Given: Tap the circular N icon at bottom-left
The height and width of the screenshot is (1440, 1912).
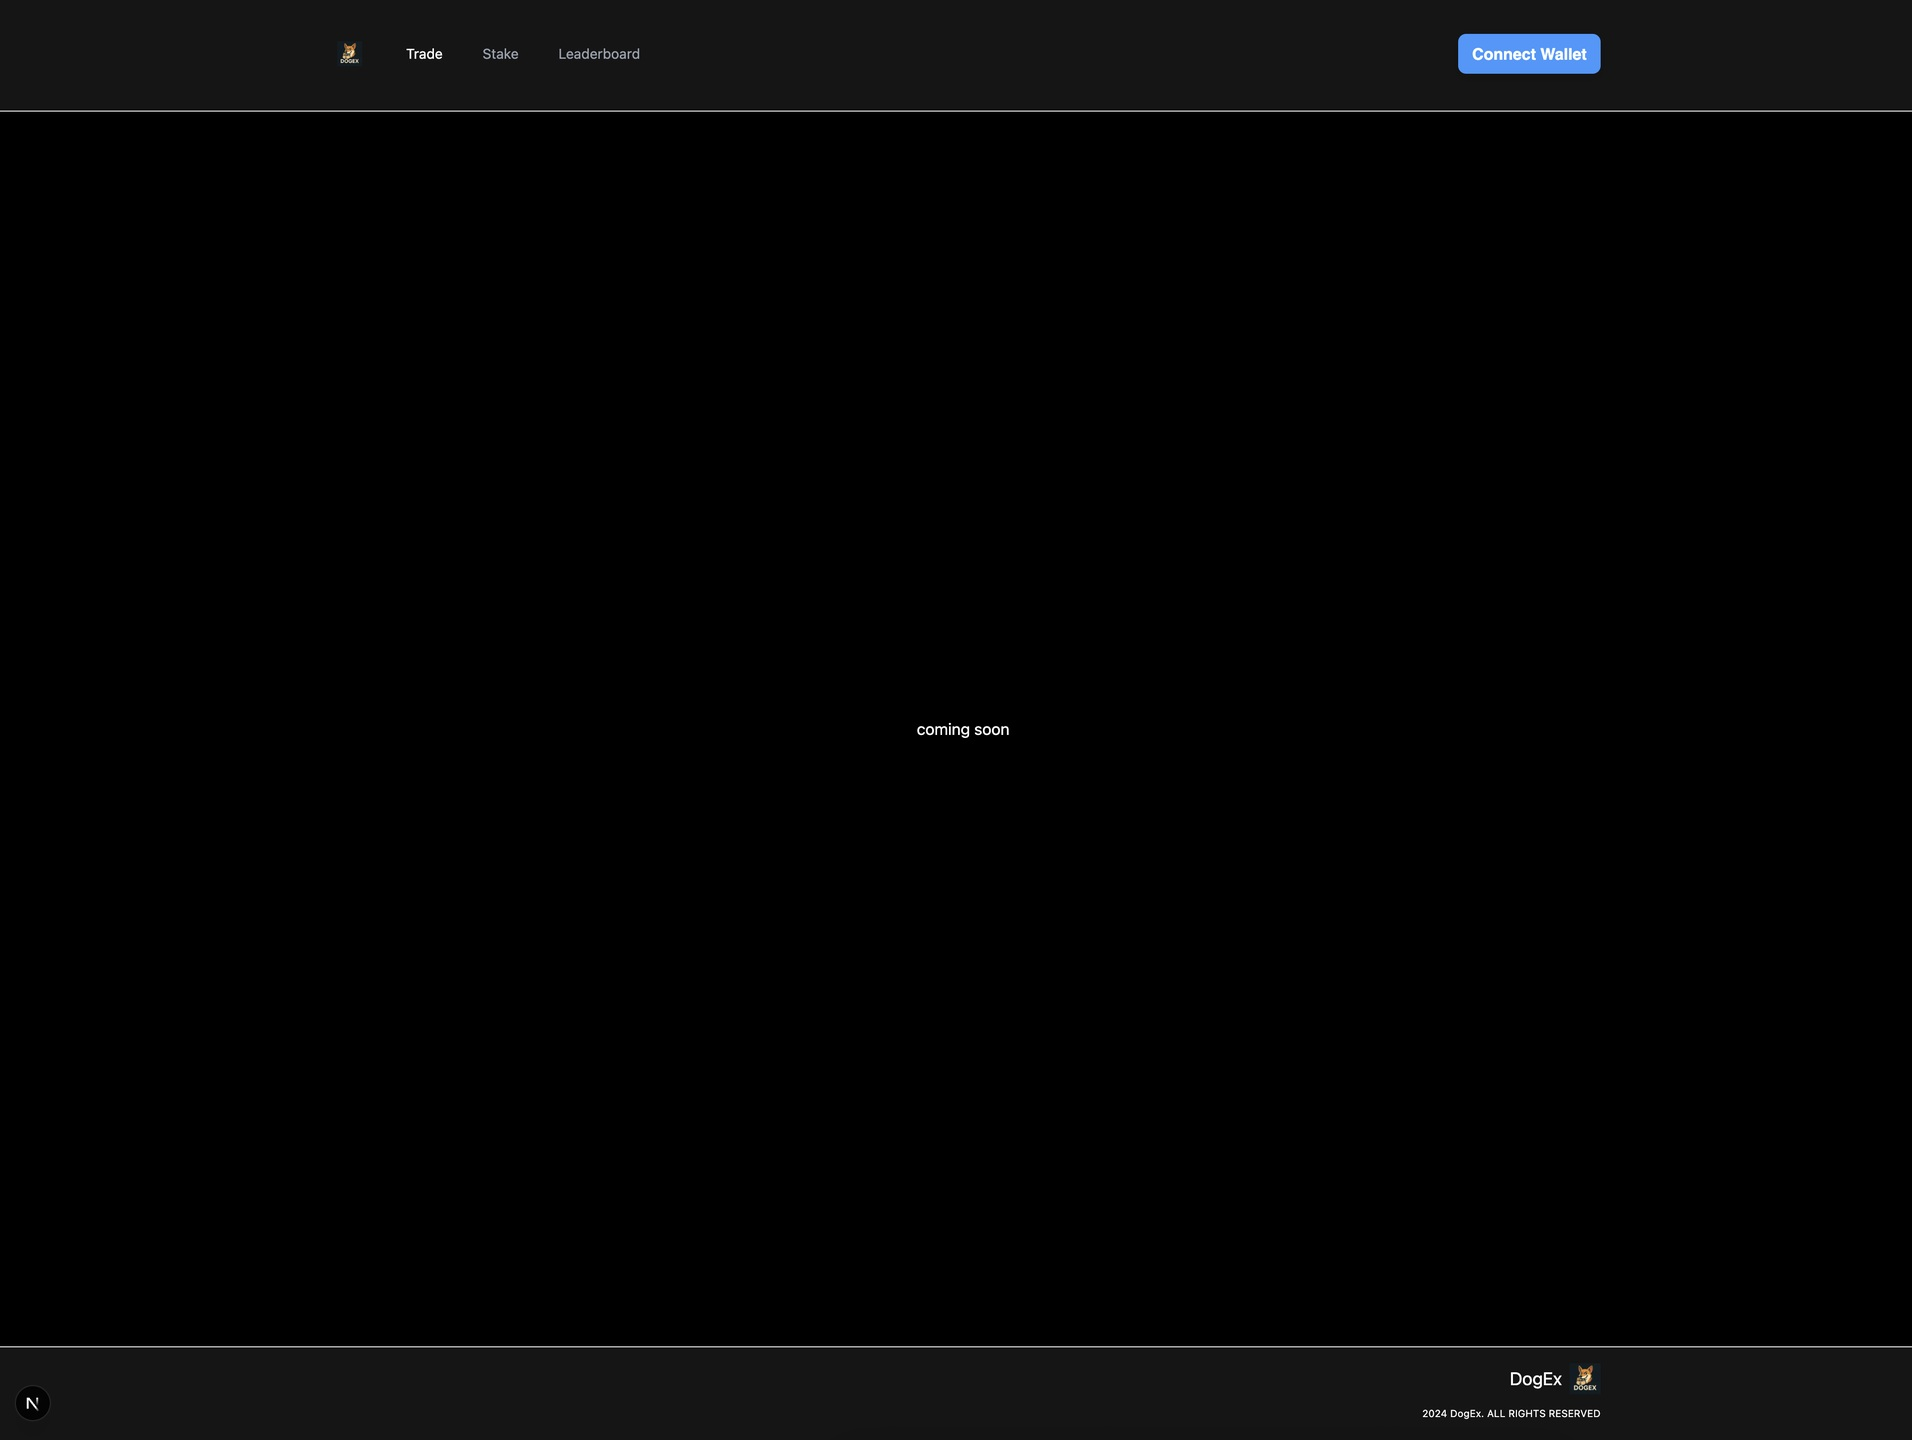Looking at the screenshot, I should [33, 1403].
